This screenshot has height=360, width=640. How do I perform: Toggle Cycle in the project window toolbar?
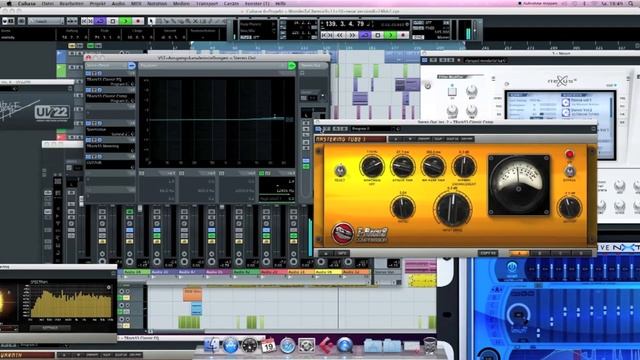pyautogui.click(x=100, y=21)
